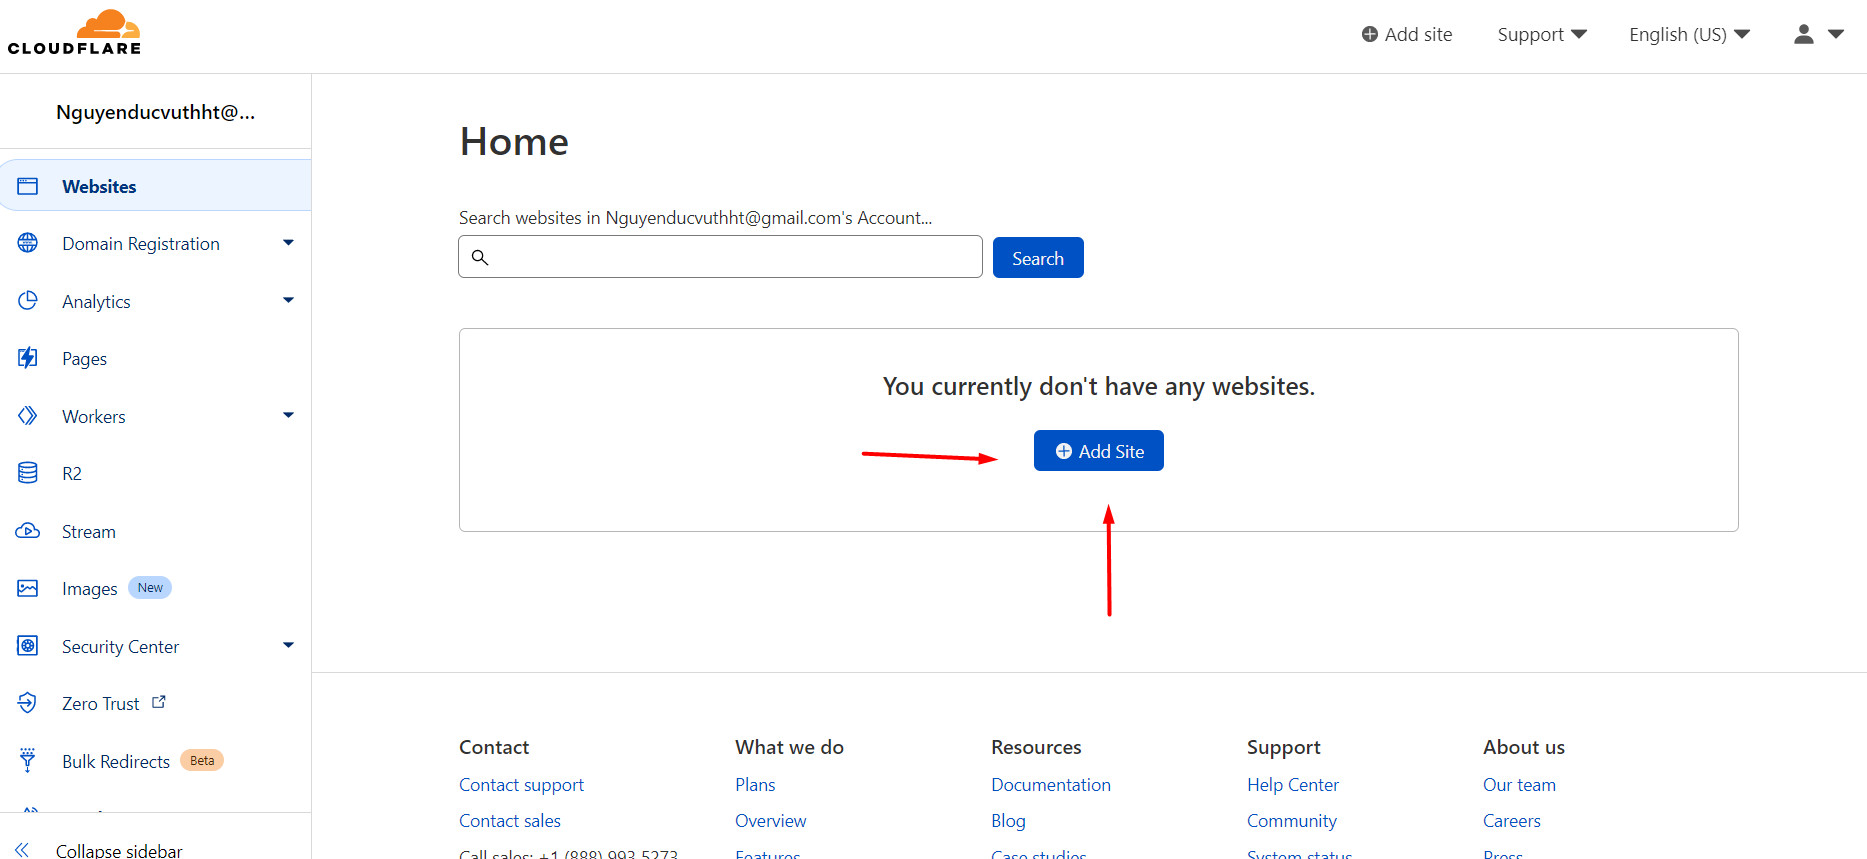Open the Documentation link

coord(1051,785)
